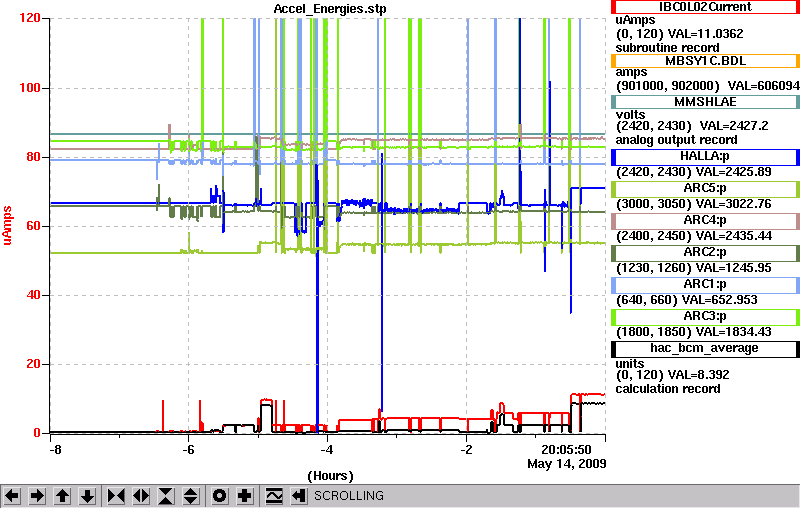
Task: Click the (Hours) x-axis label
Action: click(331, 476)
